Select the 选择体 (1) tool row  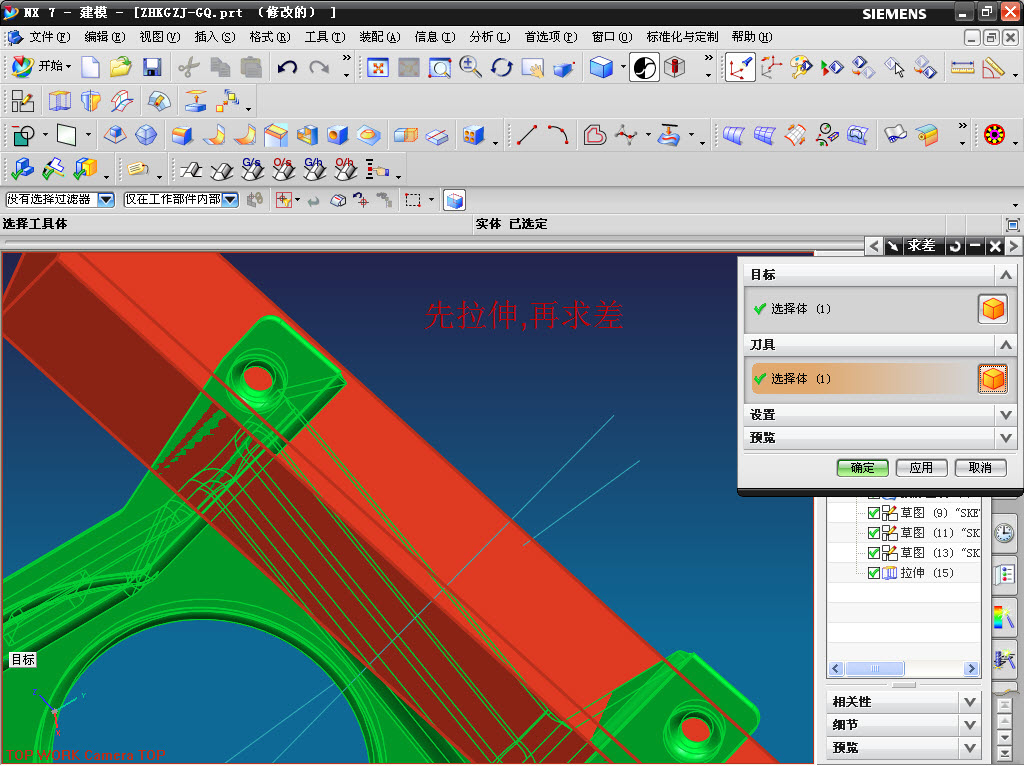click(861, 379)
